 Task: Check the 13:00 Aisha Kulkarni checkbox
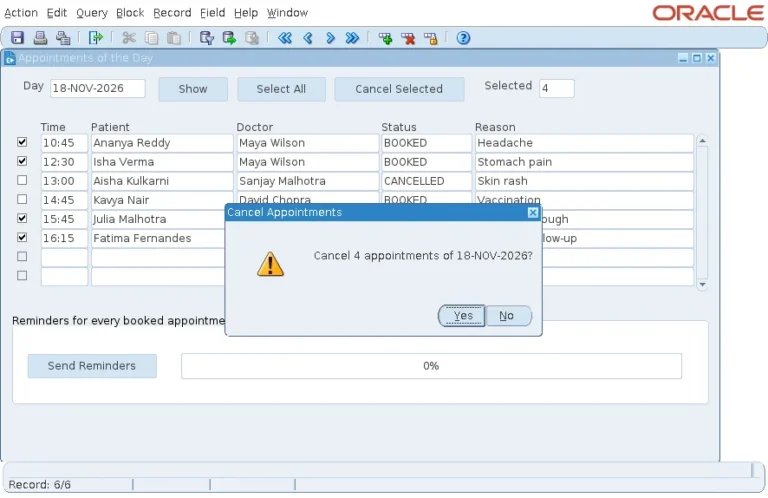click(x=22, y=180)
